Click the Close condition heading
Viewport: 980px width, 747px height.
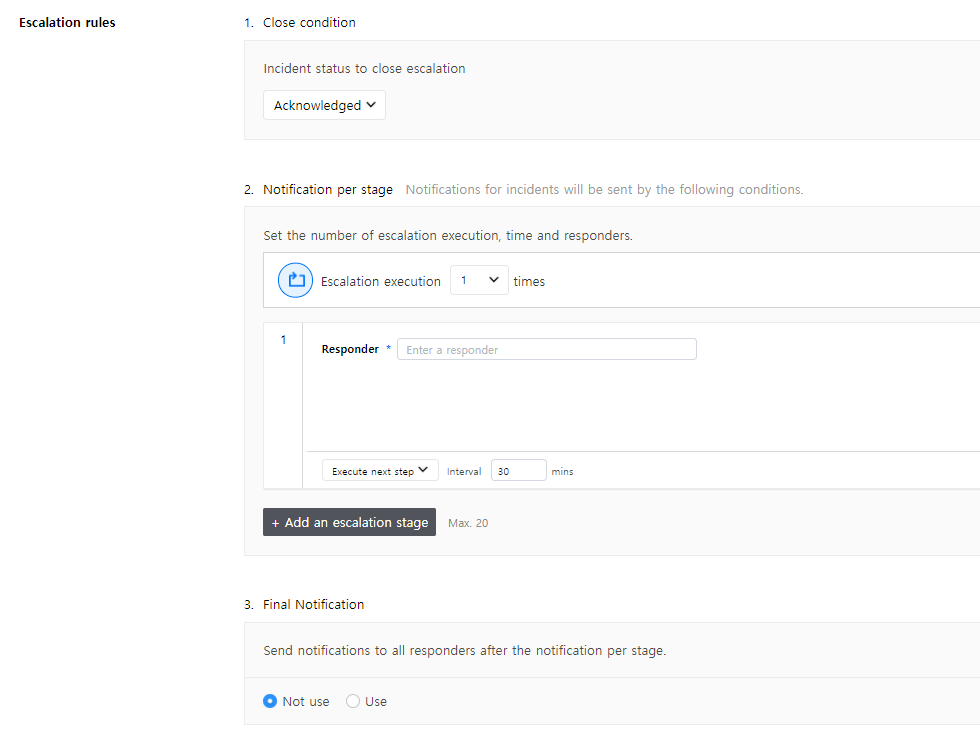pyautogui.click(x=309, y=22)
